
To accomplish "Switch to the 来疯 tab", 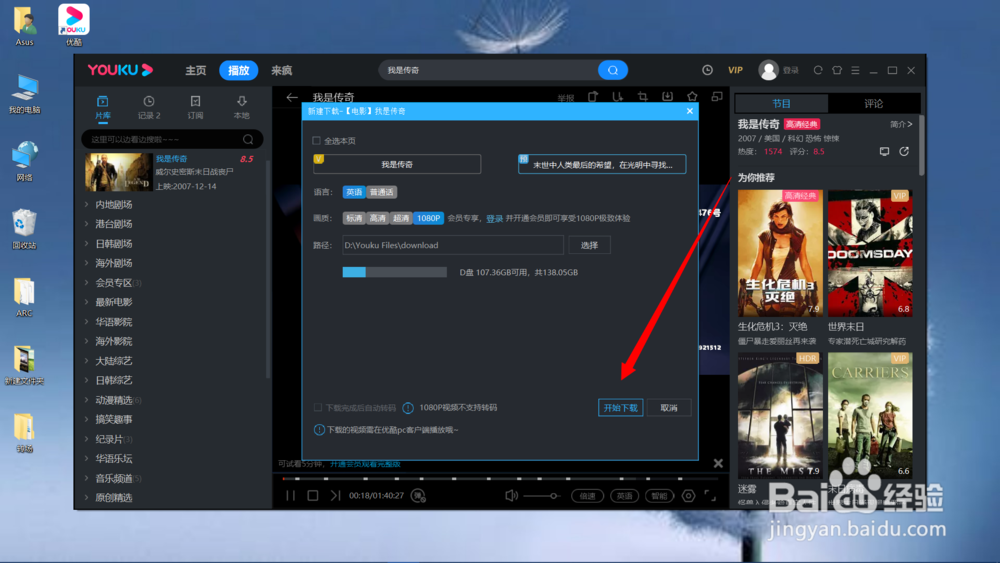I will (x=281, y=70).
